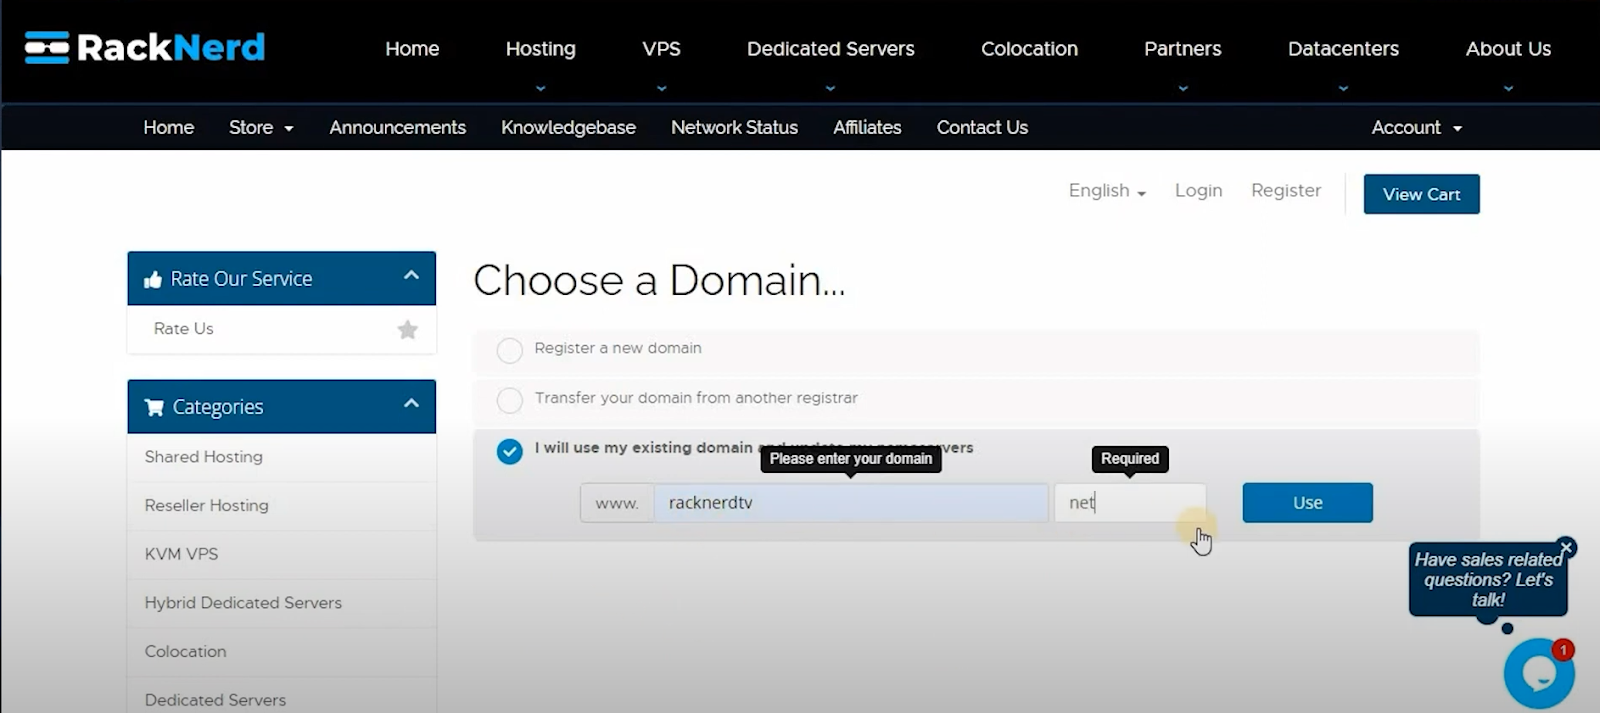
Task: Click the Use button
Action: tap(1307, 503)
